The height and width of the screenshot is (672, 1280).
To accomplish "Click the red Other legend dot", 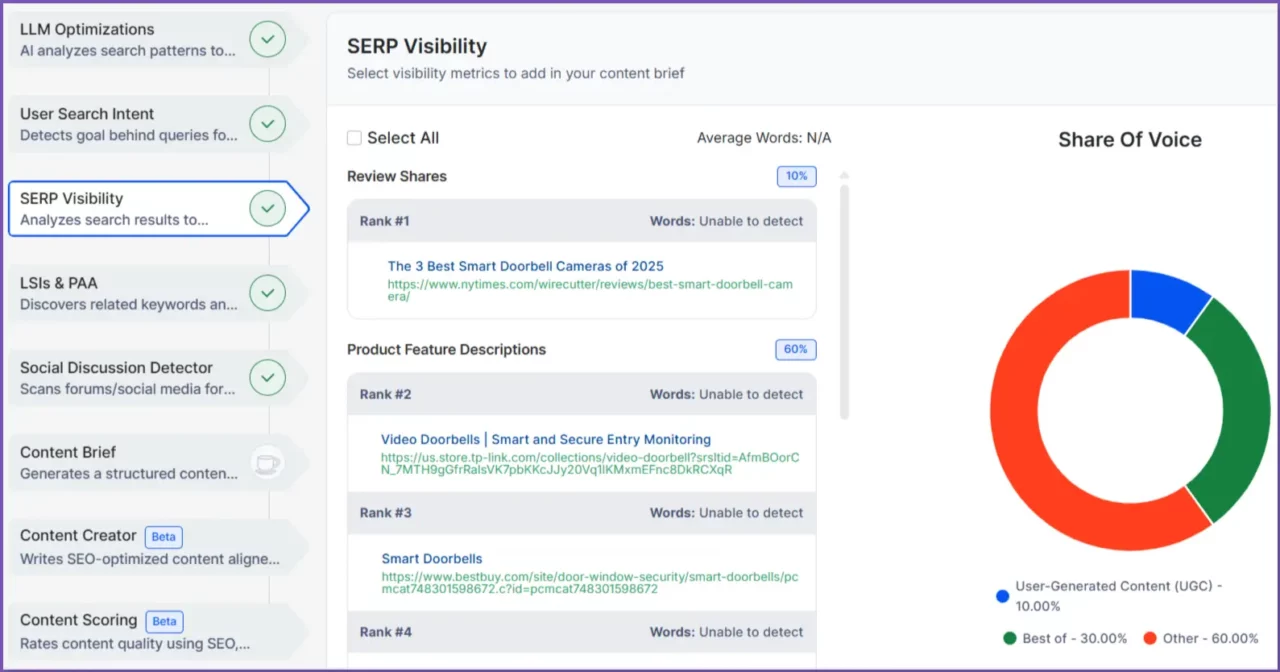I will point(1153,638).
